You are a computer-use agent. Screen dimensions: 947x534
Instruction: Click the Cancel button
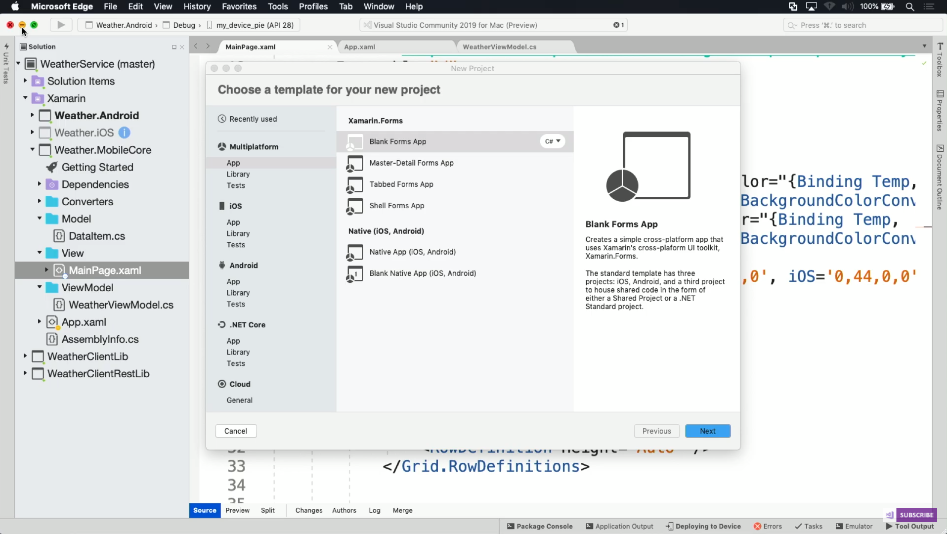click(236, 431)
